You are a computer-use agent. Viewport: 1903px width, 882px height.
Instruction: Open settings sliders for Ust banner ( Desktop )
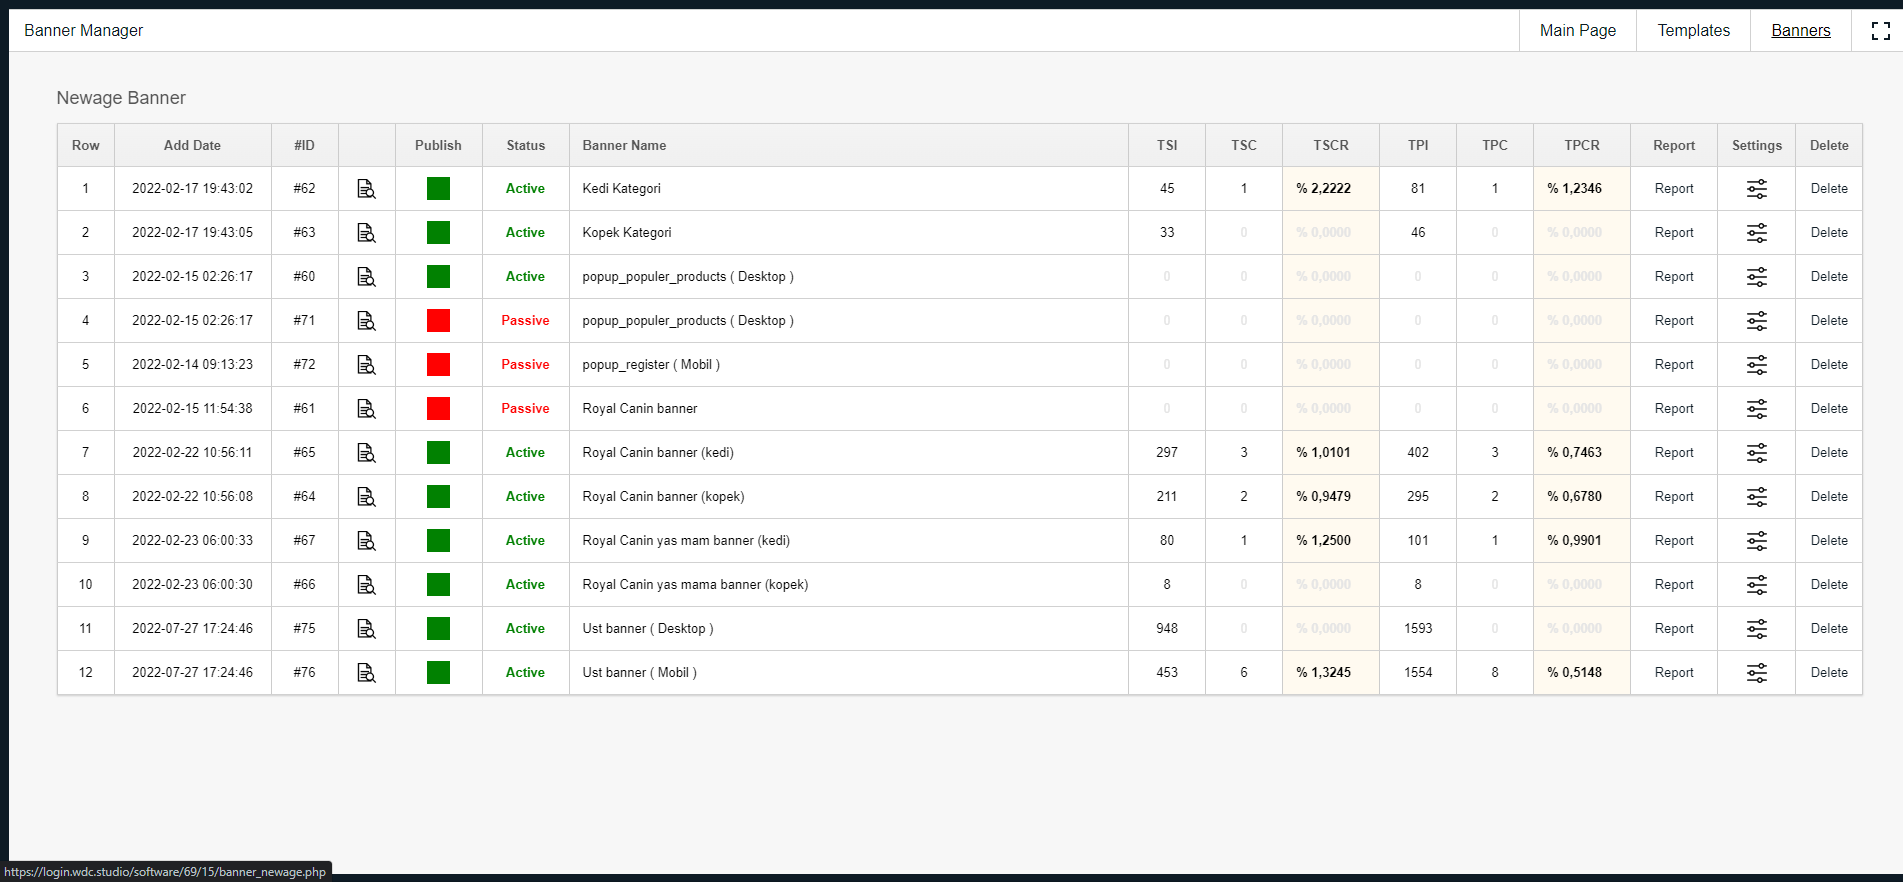[1757, 629]
